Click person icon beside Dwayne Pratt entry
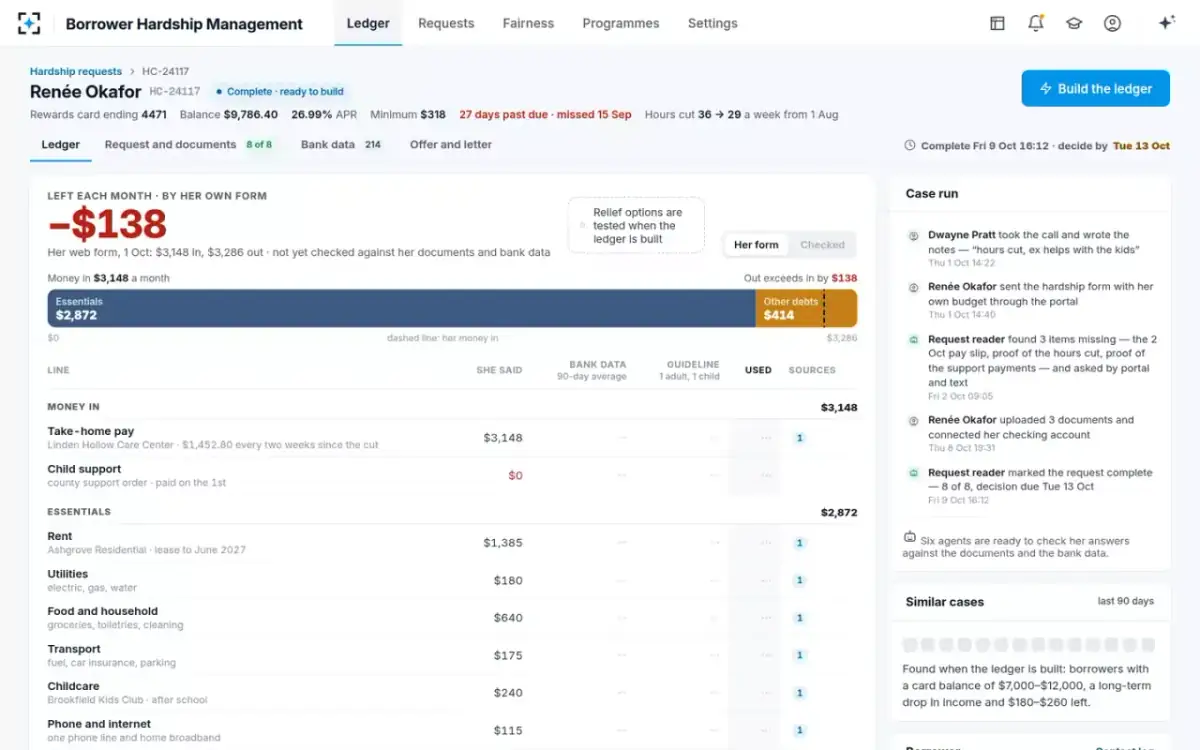The width and height of the screenshot is (1200, 750). pos(913,236)
